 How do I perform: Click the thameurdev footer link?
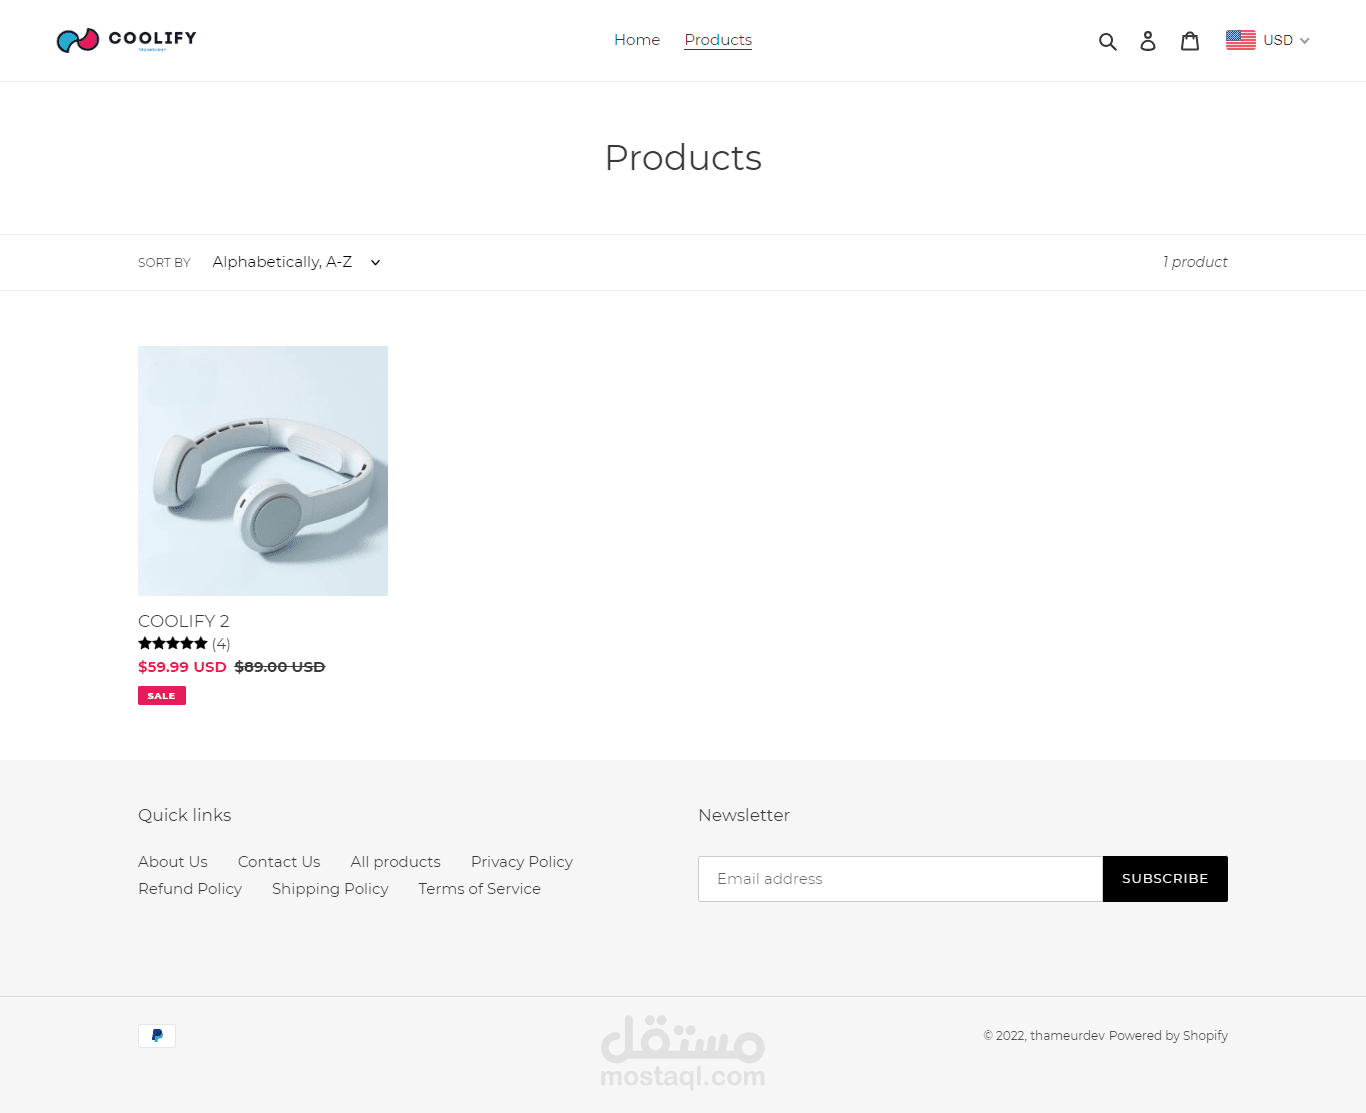pos(1067,1036)
